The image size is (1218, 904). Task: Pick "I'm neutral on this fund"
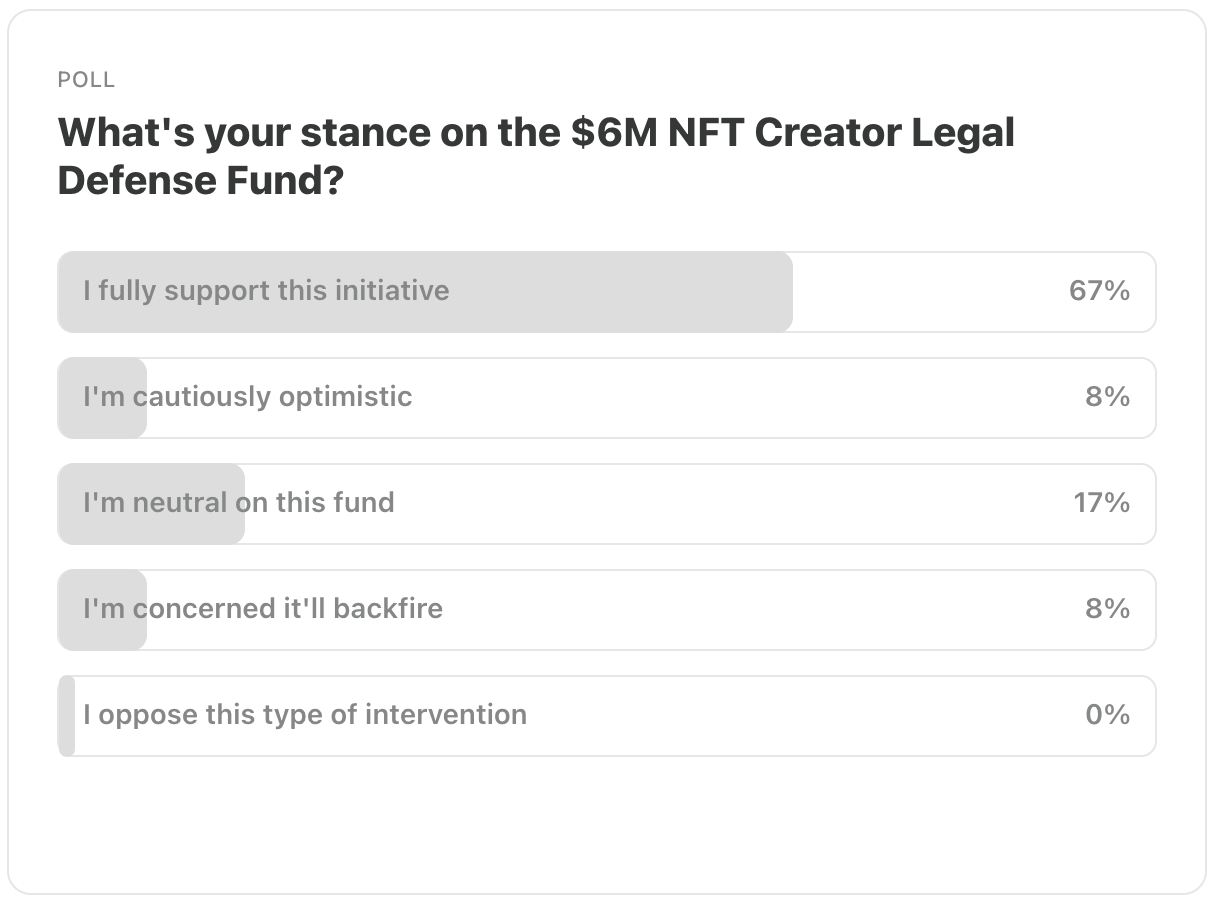607,504
